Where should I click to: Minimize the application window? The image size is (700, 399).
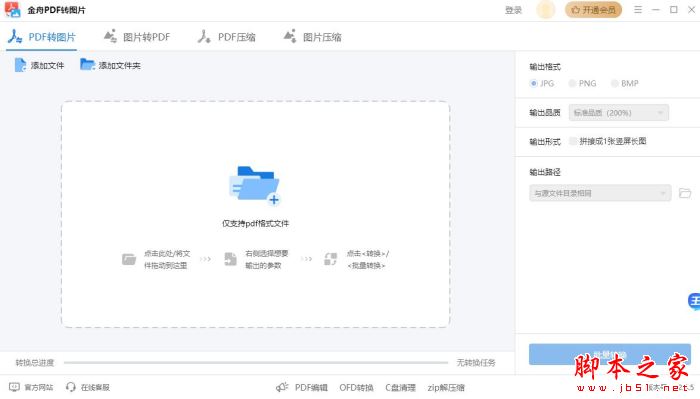click(x=656, y=9)
